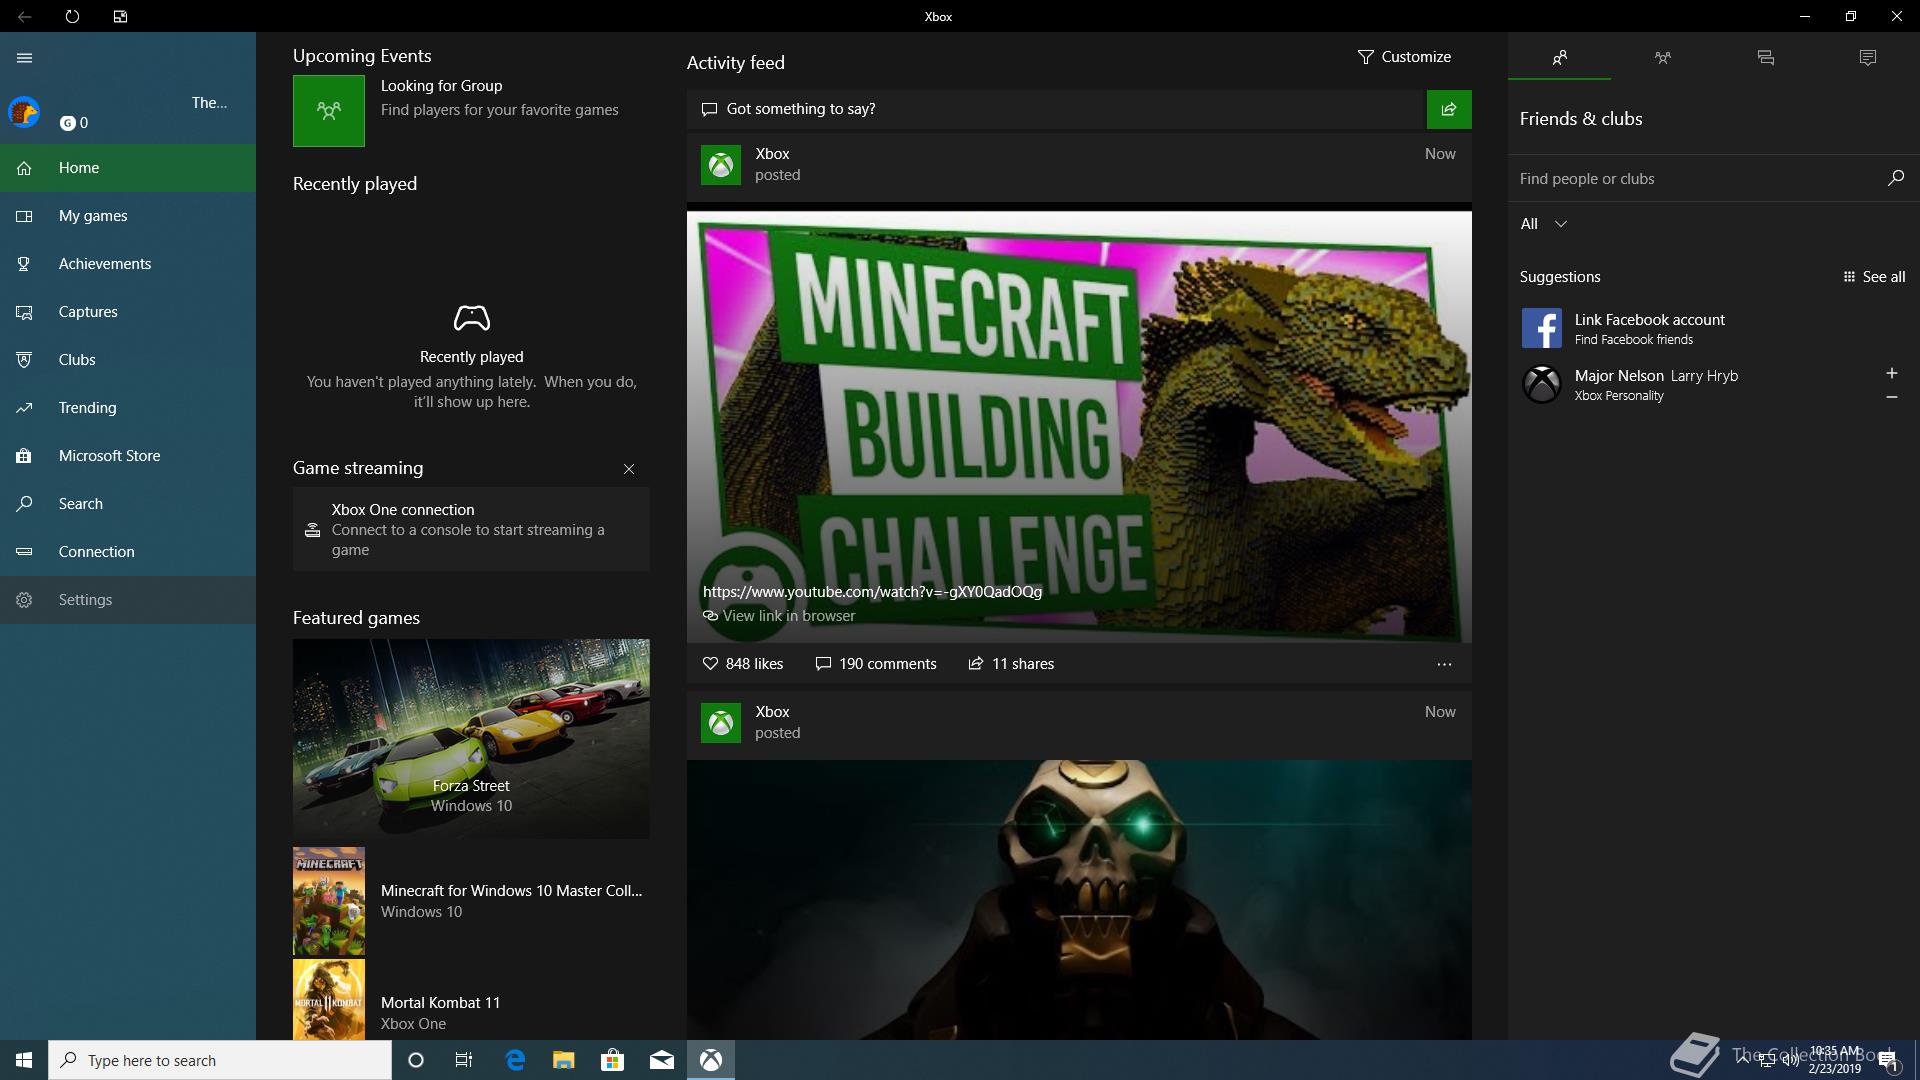1920x1080 pixels.
Task: Click View link in browser
Action: 779,616
